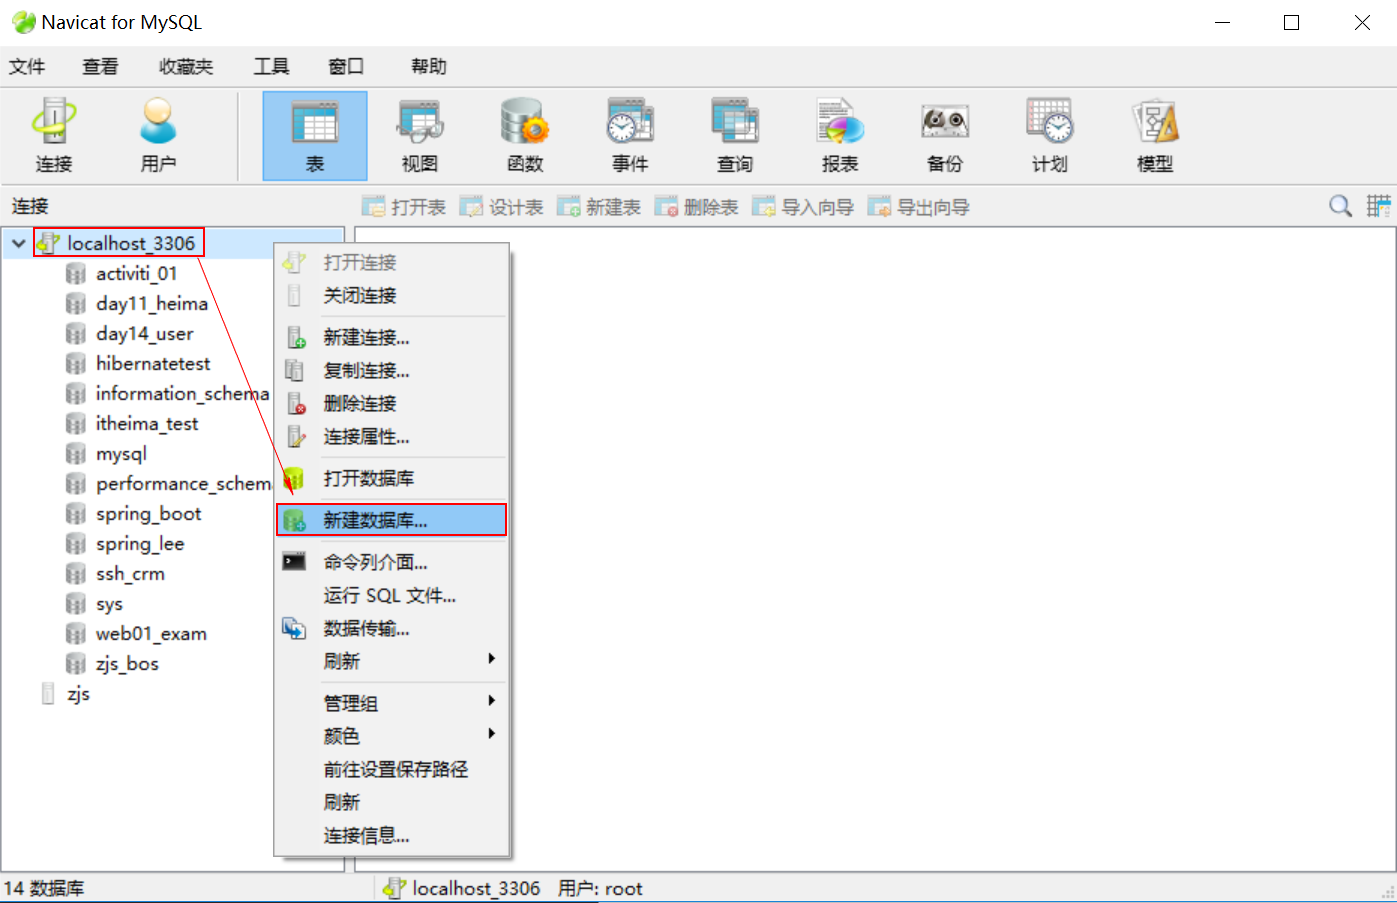
Task: Open the 计划 schedule icon
Action: [x=1050, y=136]
